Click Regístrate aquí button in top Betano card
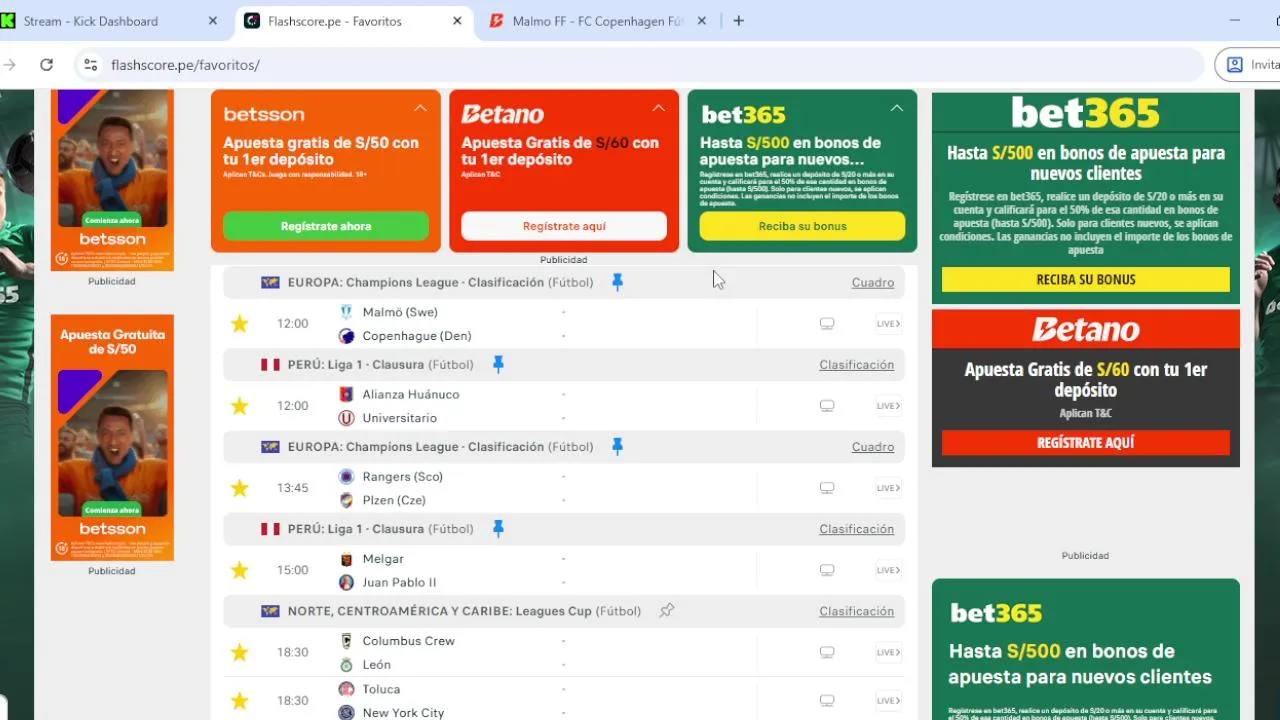The height and width of the screenshot is (720, 1280). click(x=564, y=226)
